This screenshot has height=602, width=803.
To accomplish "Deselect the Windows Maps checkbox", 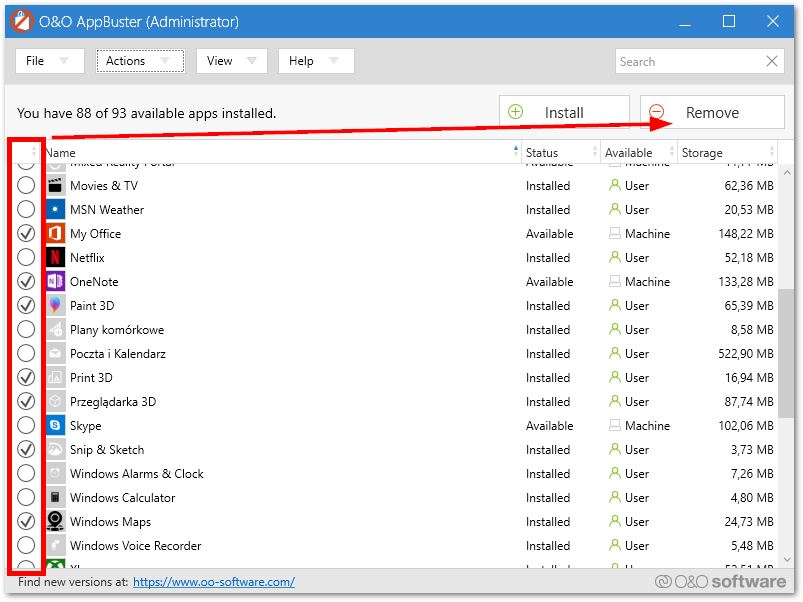I will 26,522.
